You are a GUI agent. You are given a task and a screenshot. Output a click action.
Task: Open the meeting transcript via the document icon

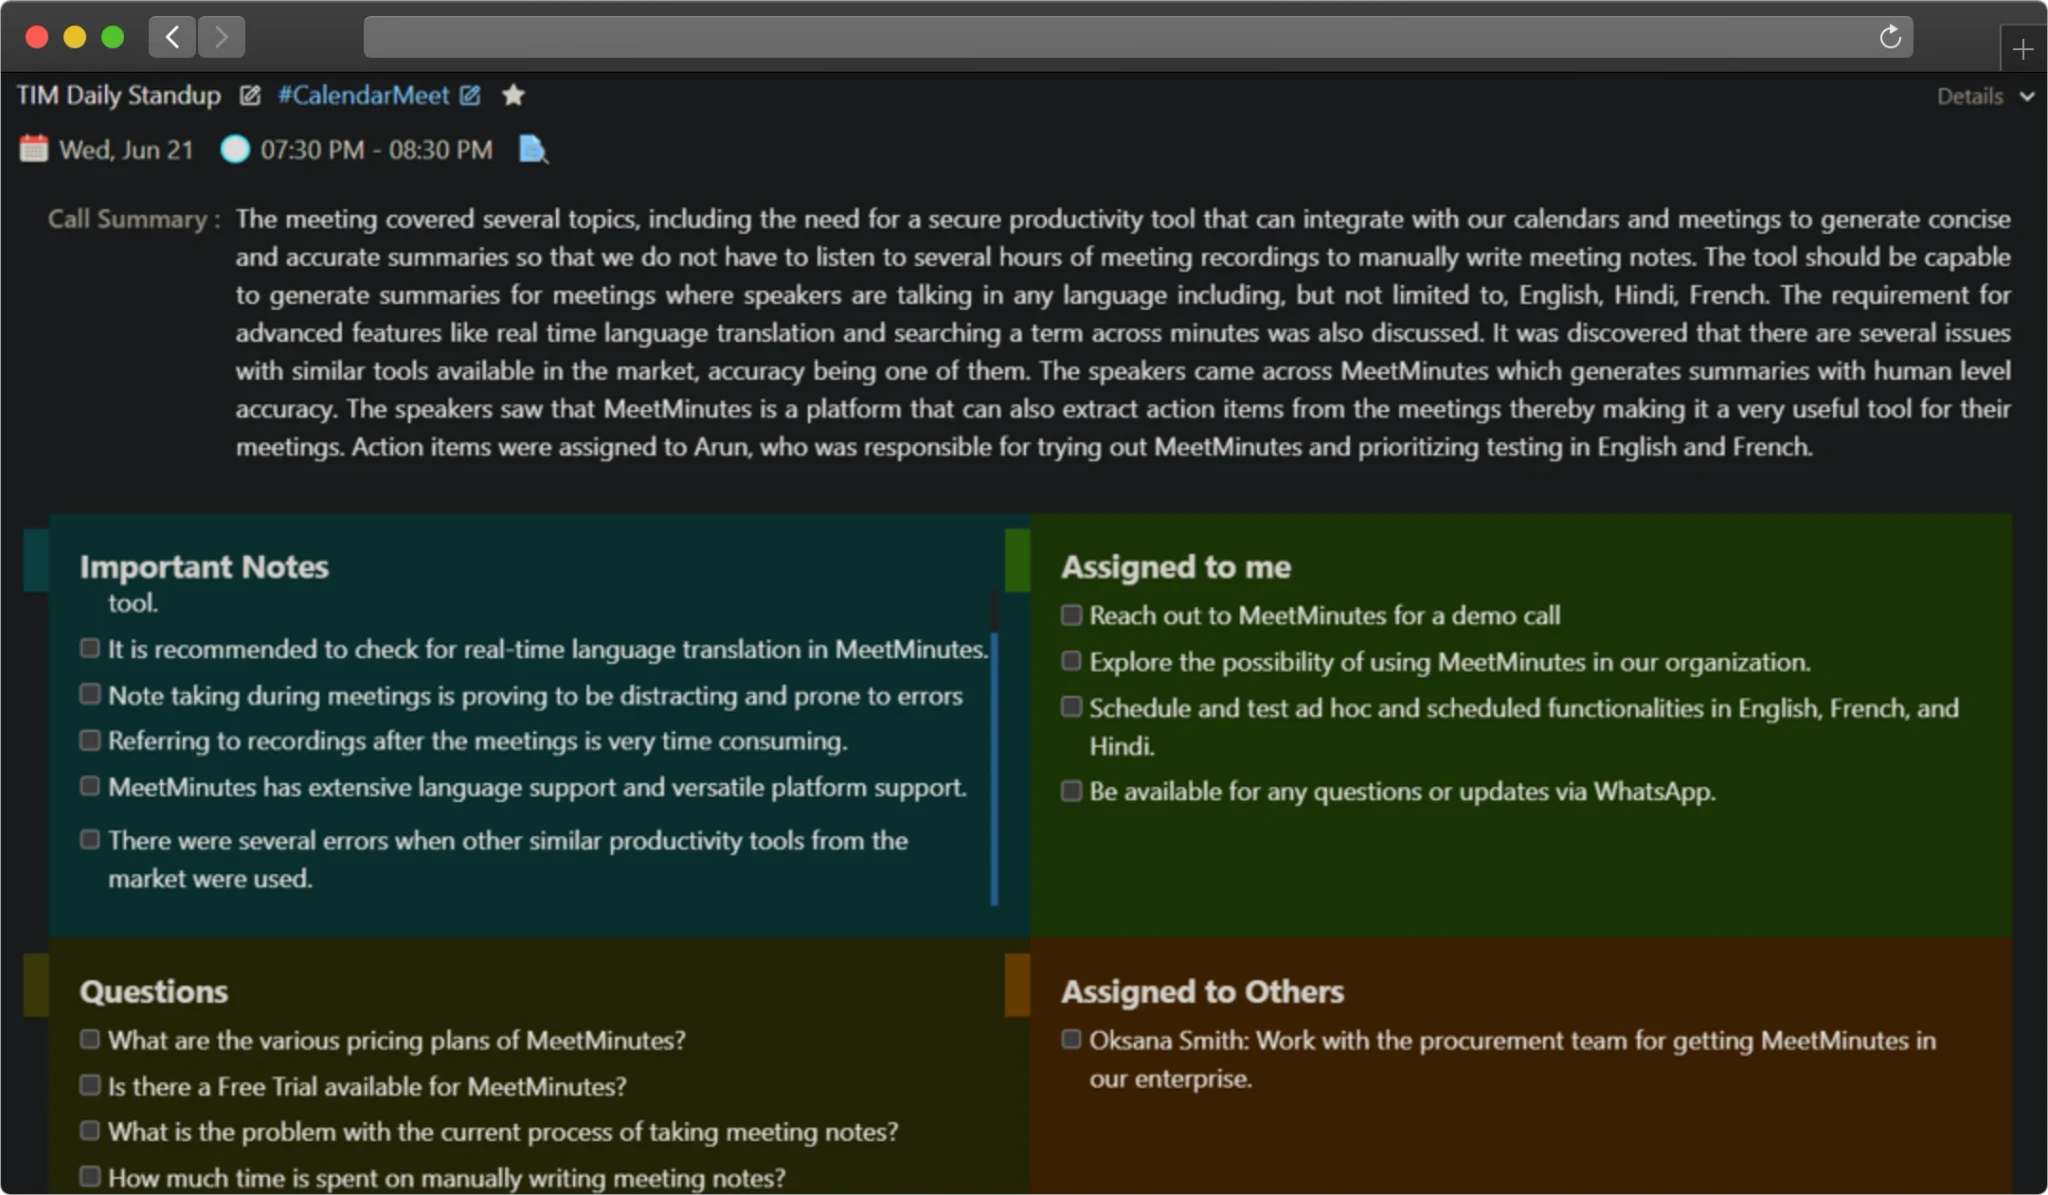pyautogui.click(x=531, y=149)
